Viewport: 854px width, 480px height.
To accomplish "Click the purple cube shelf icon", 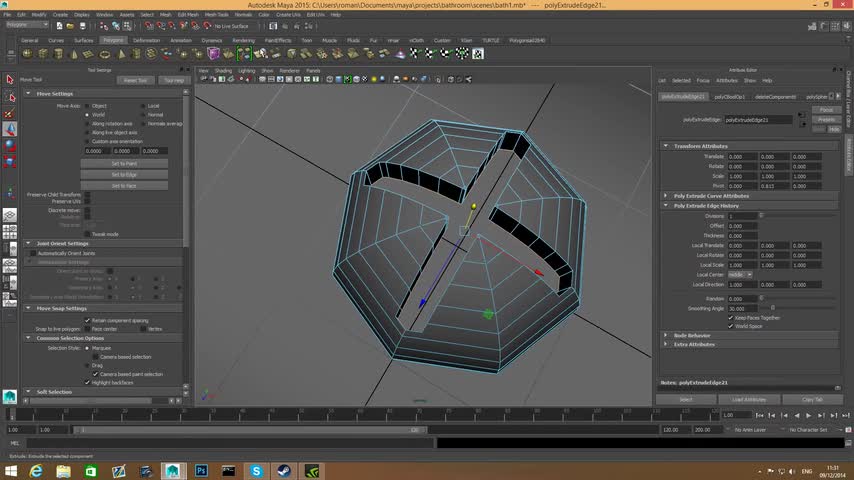I will 214,53.
